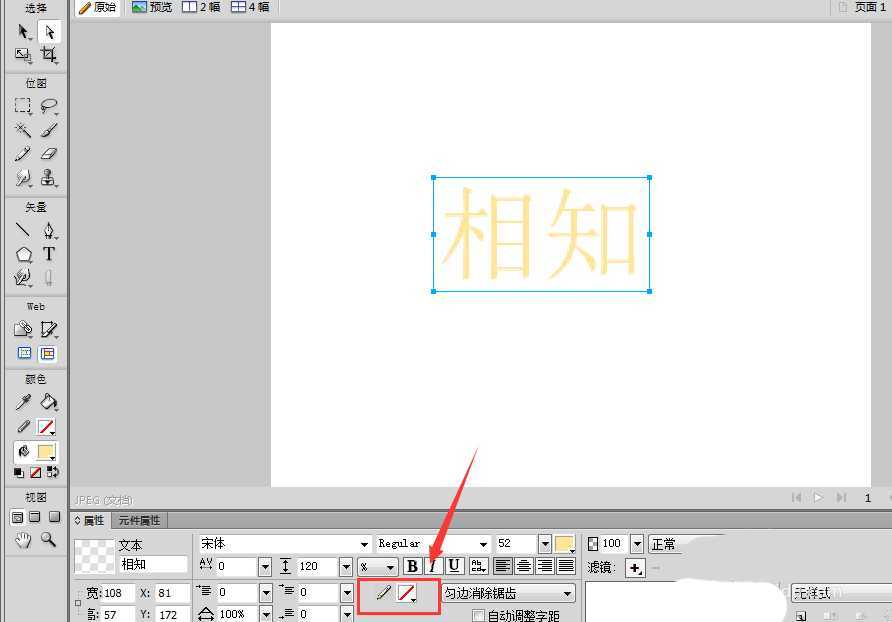This screenshot has height=622, width=892.
Task: Select the Crop tool
Action: (x=49, y=56)
